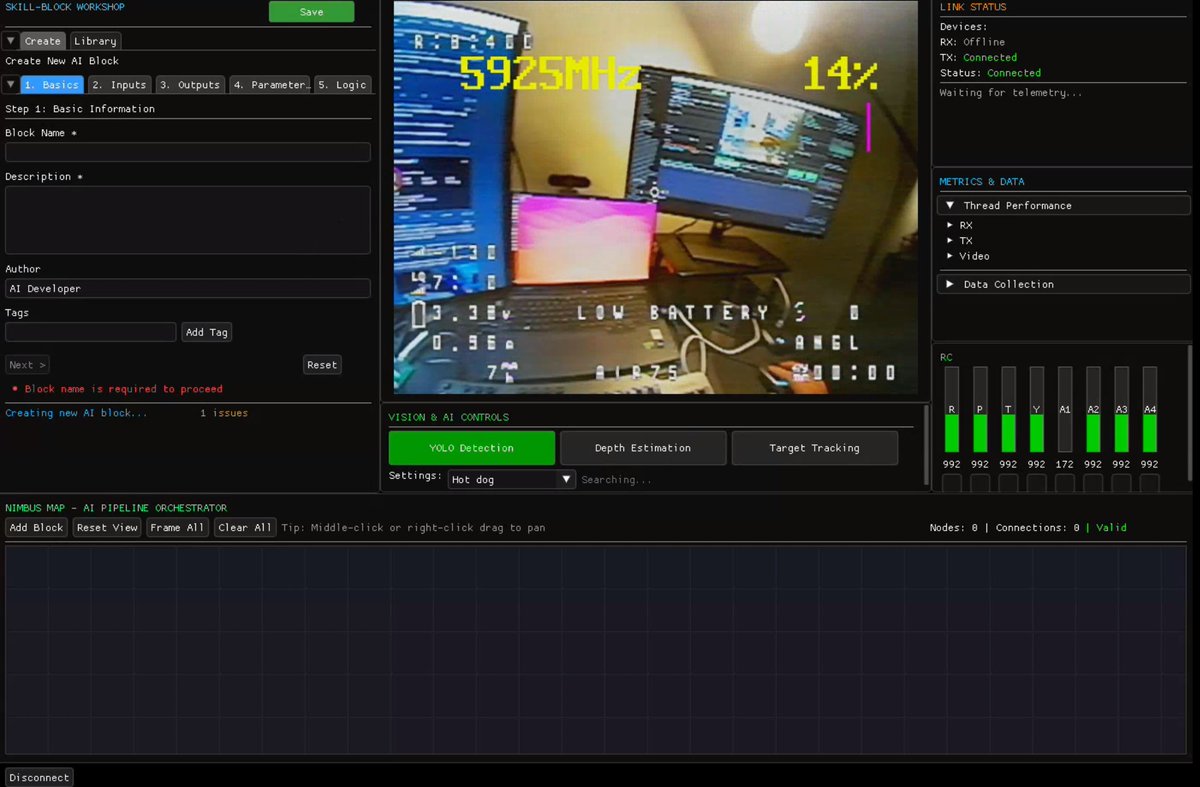This screenshot has height=787, width=1200.
Task: Open the Hot dog detection target dropdown
Action: click(x=511, y=478)
